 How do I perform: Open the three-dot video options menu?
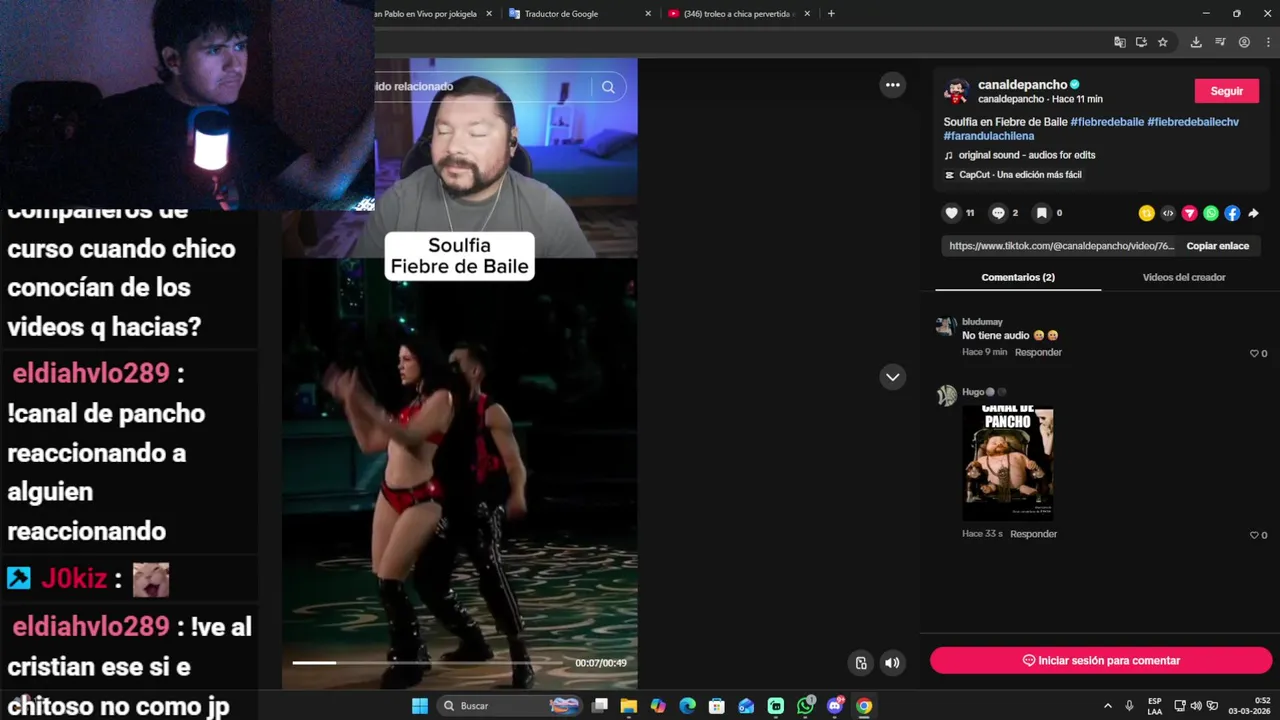(893, 85)
